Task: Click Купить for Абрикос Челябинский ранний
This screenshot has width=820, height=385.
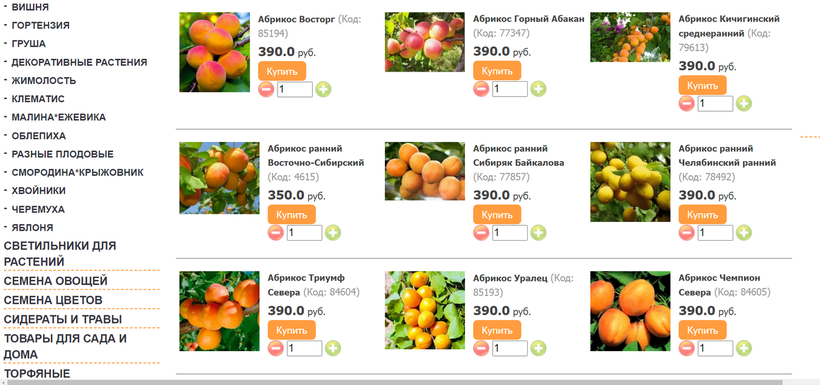Action: [702, 214]
